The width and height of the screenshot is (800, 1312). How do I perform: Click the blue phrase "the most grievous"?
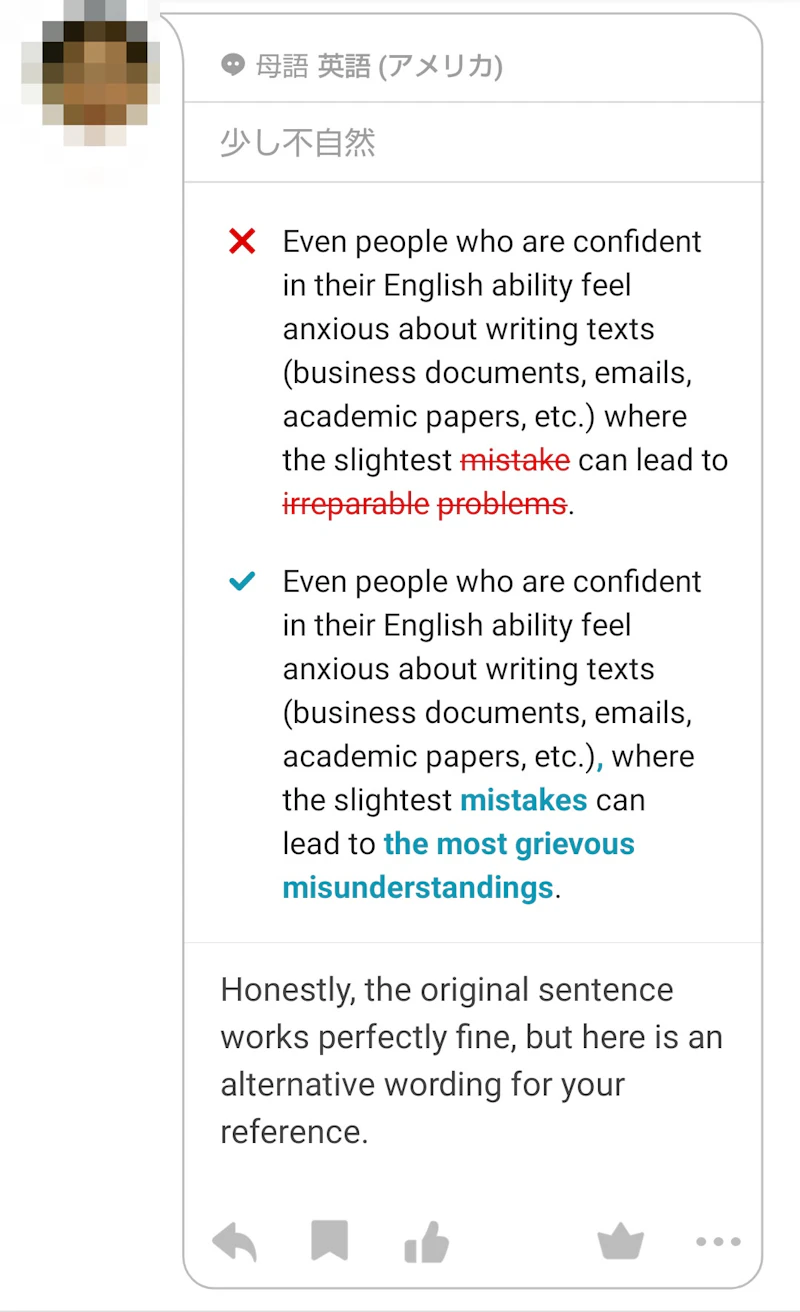click(509, 844)
